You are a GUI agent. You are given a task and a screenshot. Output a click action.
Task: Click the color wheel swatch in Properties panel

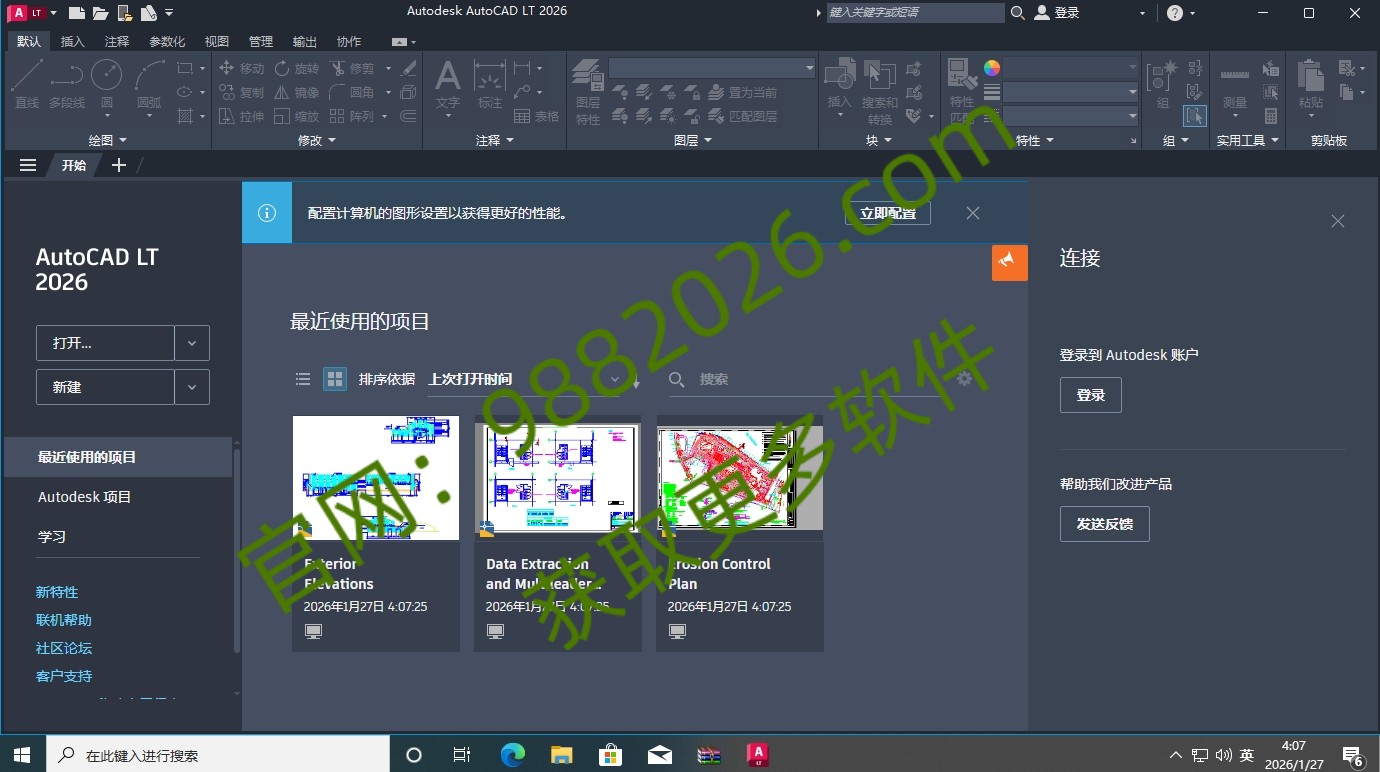tap(992, 68)
